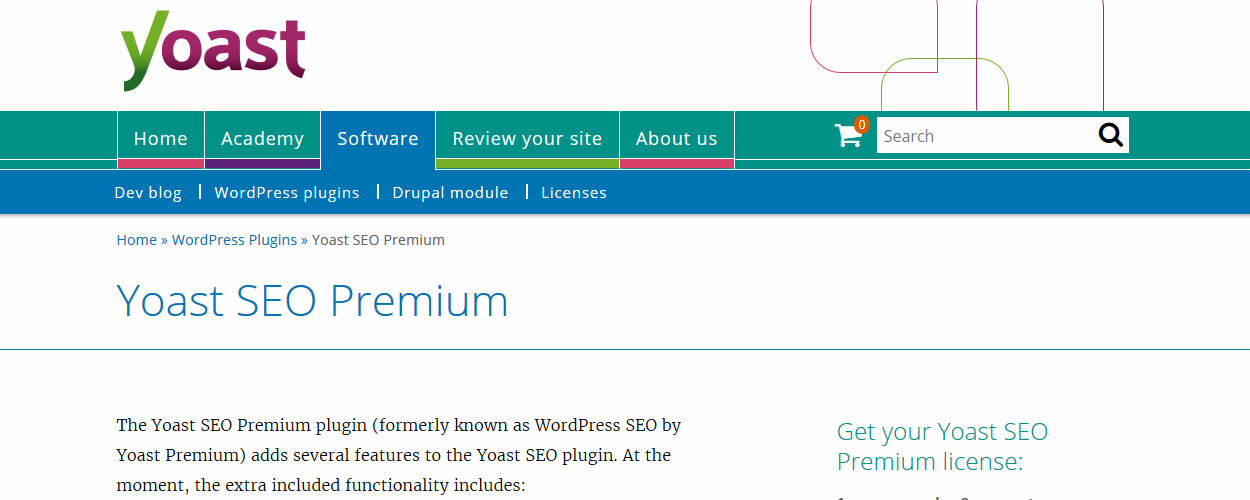Screen dimensions: 1250x500
Task: Open the Dev blog submenu link
Action: pos(148,192)
